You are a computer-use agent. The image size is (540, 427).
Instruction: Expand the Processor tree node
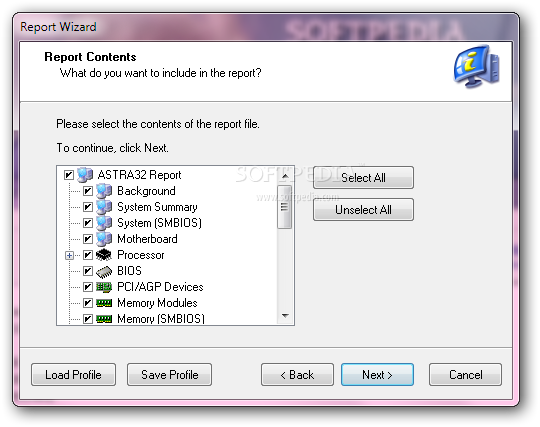click(x=69, y=255)
